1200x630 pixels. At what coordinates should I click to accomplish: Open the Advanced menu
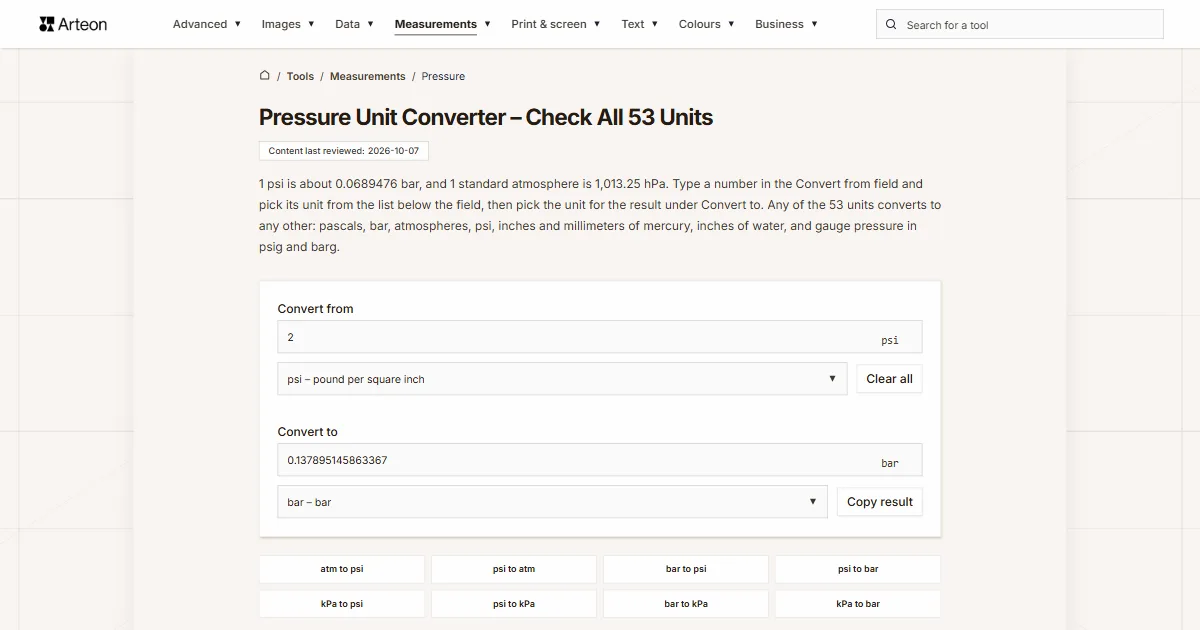click(207, 24)
